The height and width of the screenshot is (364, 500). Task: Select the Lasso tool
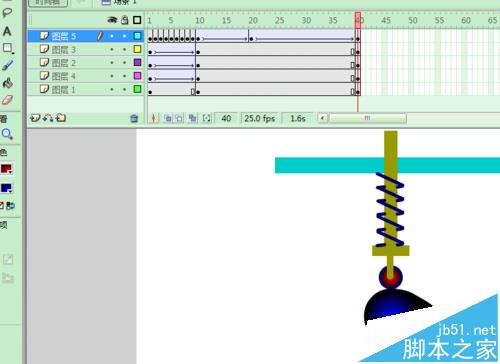tap(7, 13)
